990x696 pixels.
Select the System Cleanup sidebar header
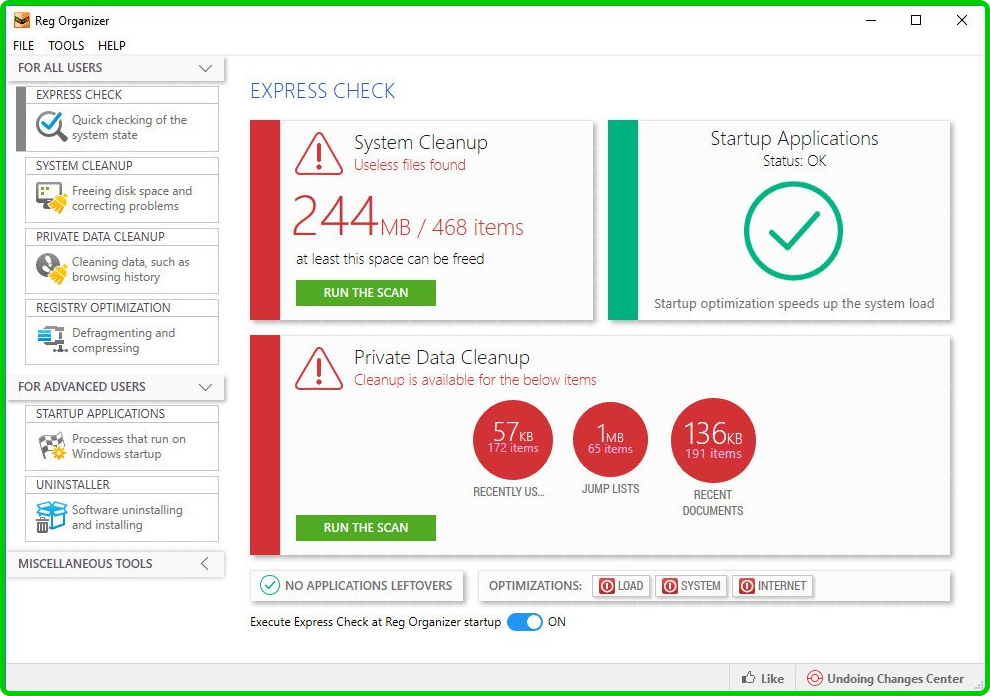coord(122,165)
